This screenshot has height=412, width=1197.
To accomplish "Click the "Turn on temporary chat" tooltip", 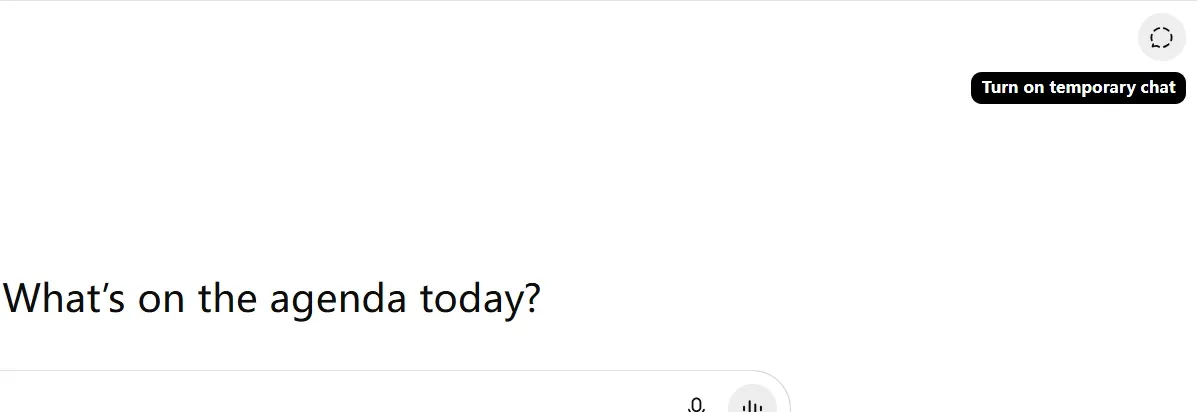I will (1078, 88).
